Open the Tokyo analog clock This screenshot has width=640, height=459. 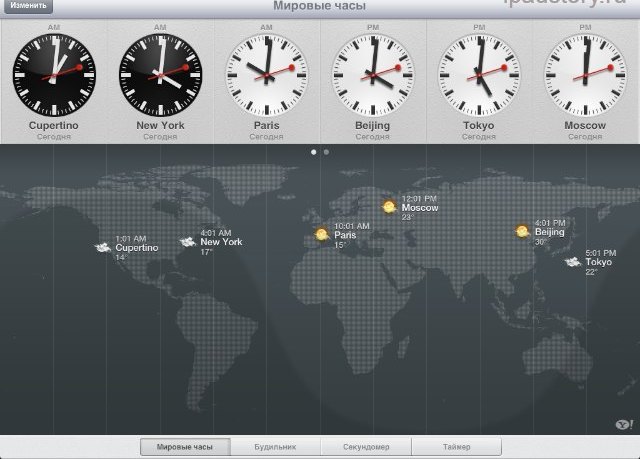[x=479, y=75]
